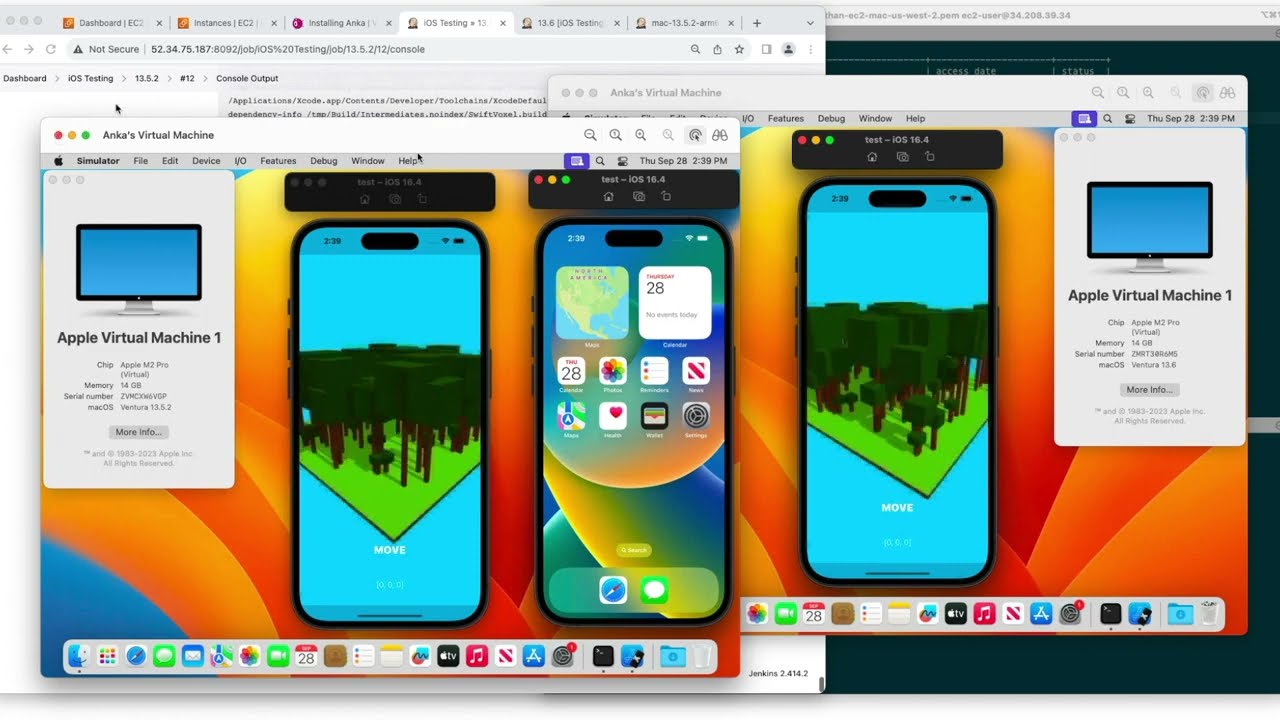Open Health app on simulator home screen
Screen dimensions: 1280x720
click(613, 416)
